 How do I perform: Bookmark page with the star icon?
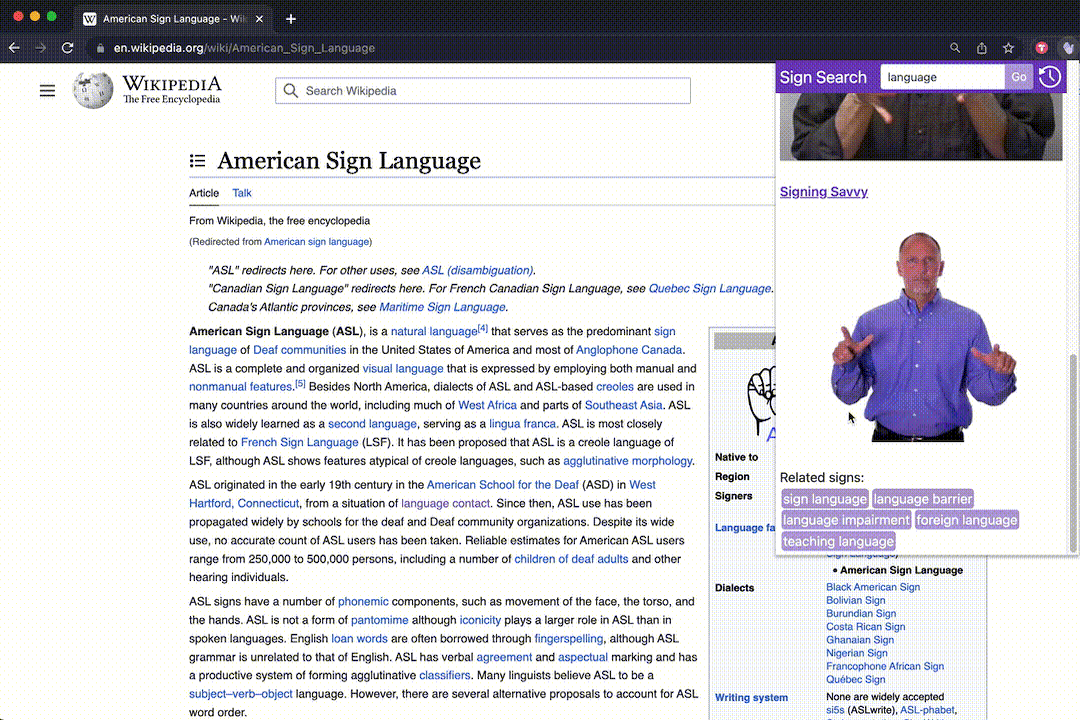(1008, 48)
